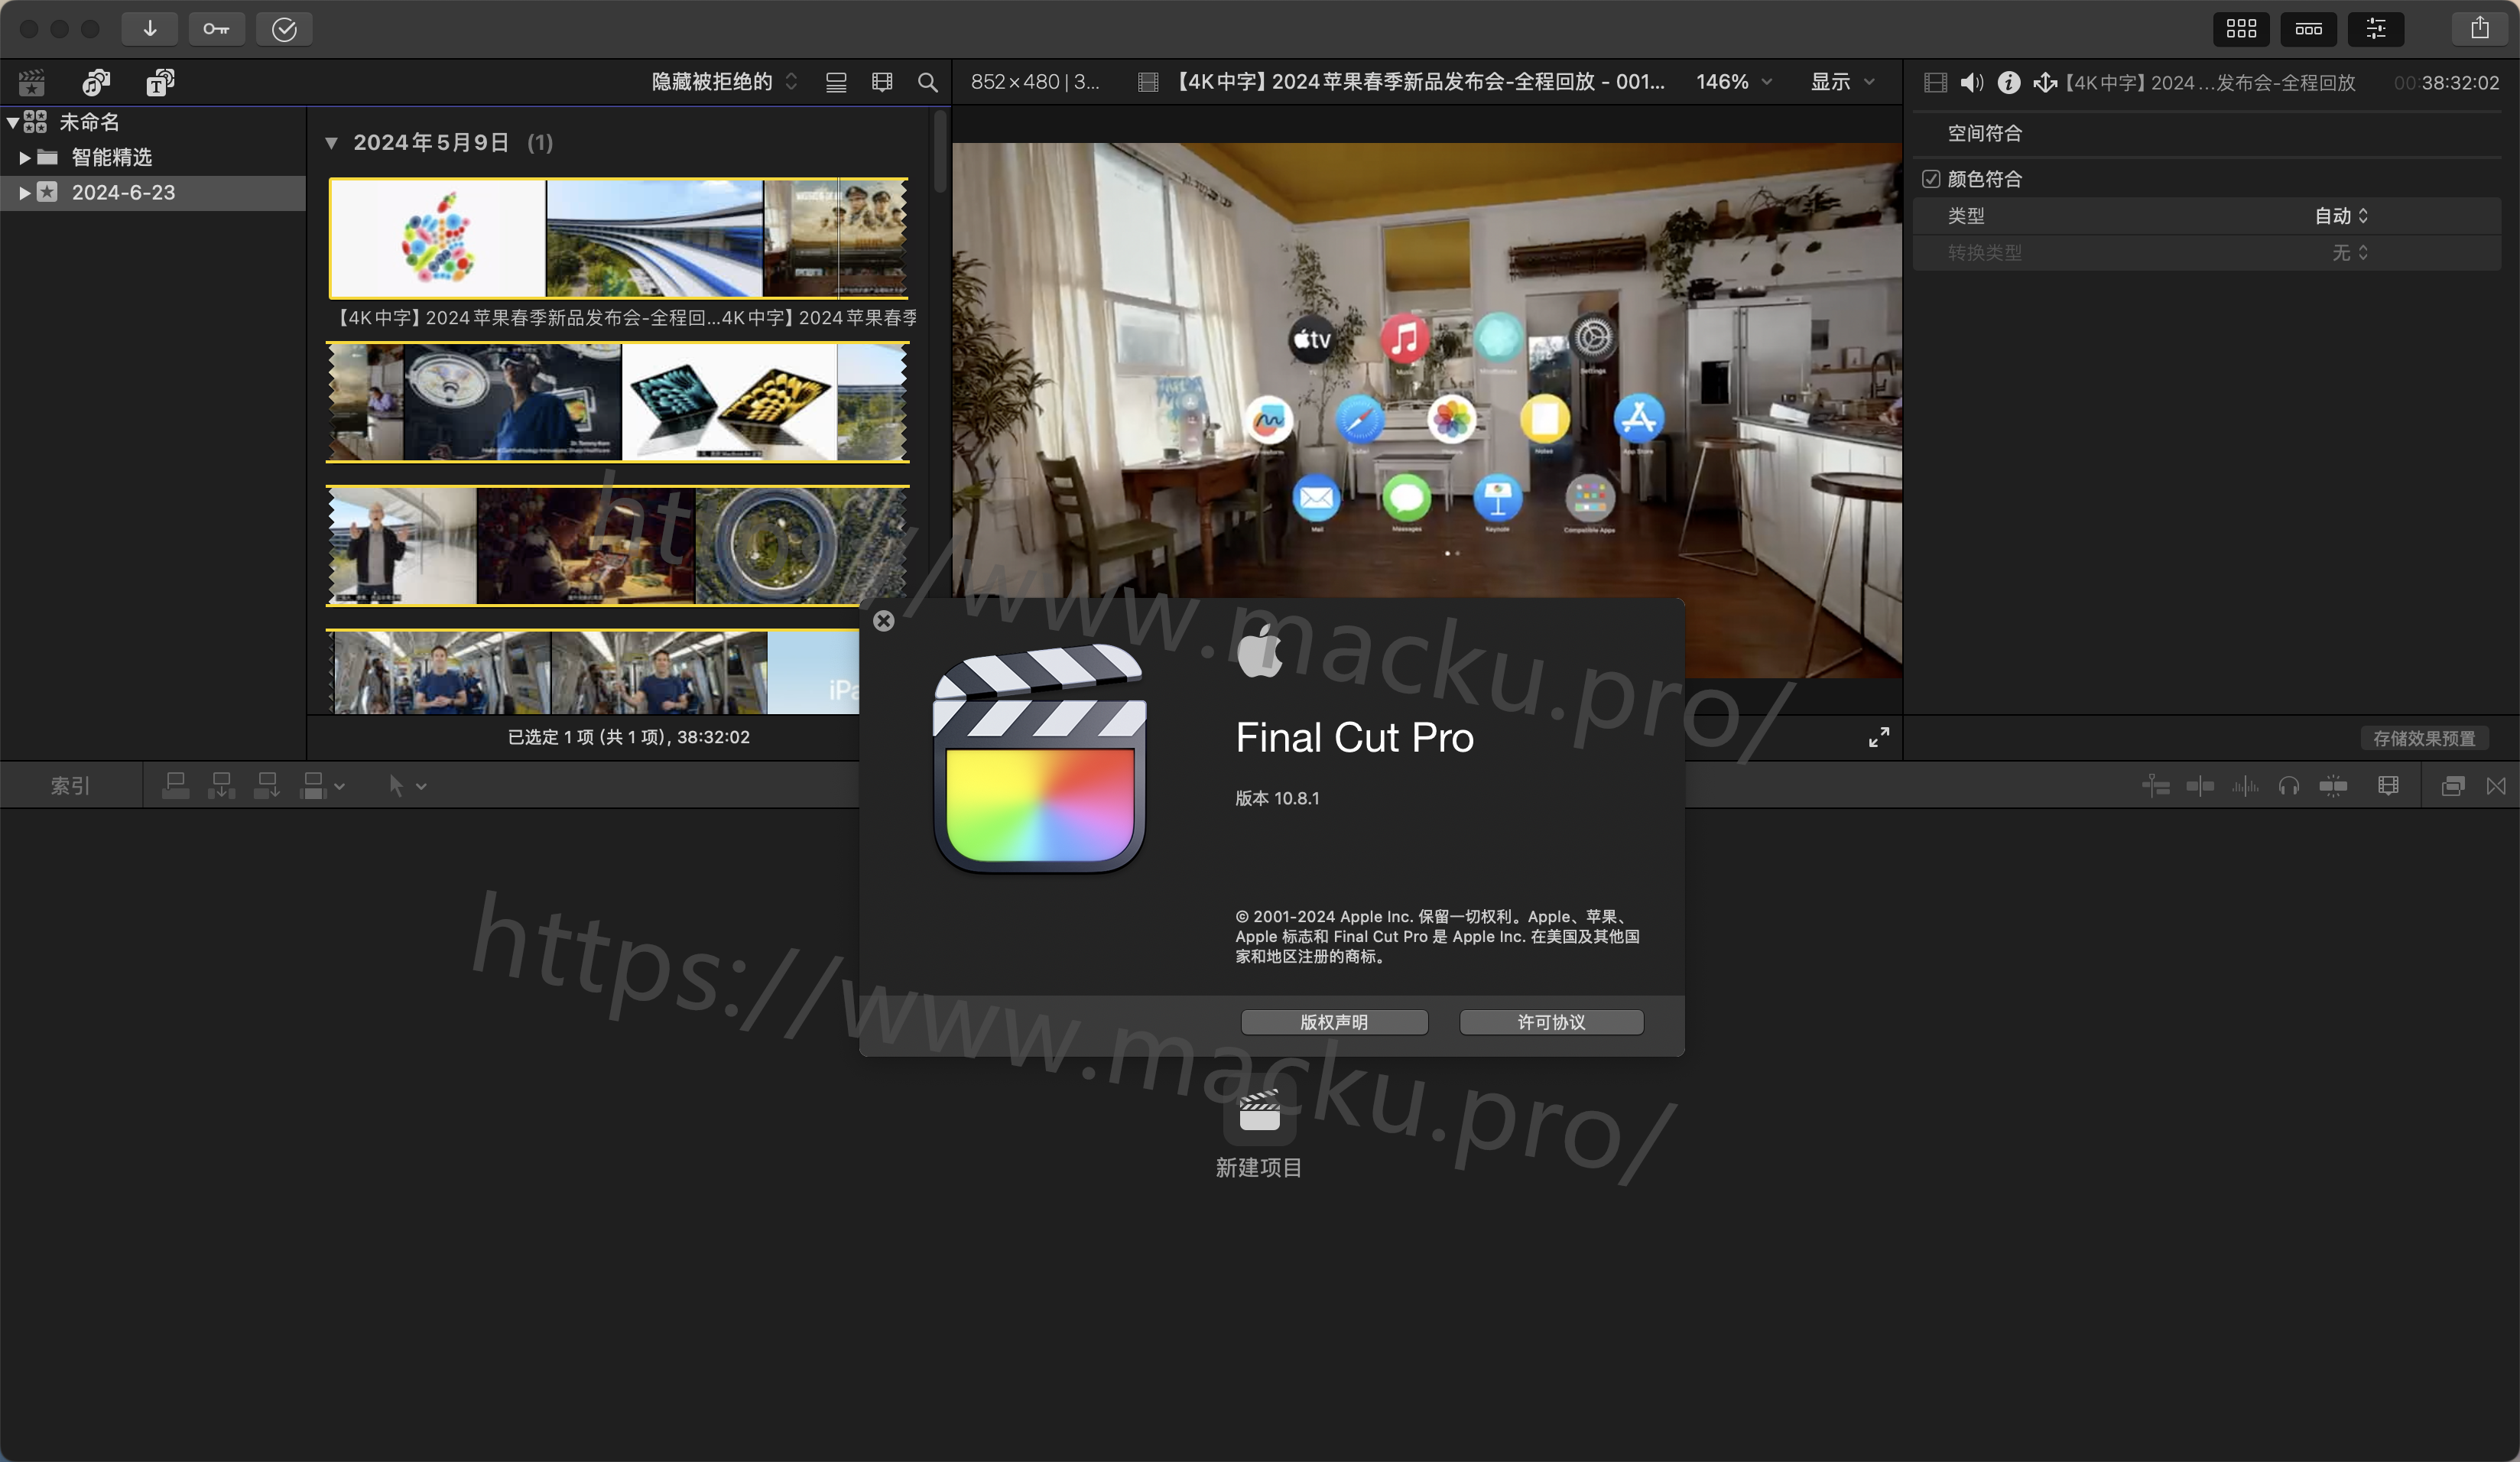Image resolution: width=2520 pixels, height=1462 pixels.
Task: Open timeline clip appearance icon
Action: point(2388,787)
